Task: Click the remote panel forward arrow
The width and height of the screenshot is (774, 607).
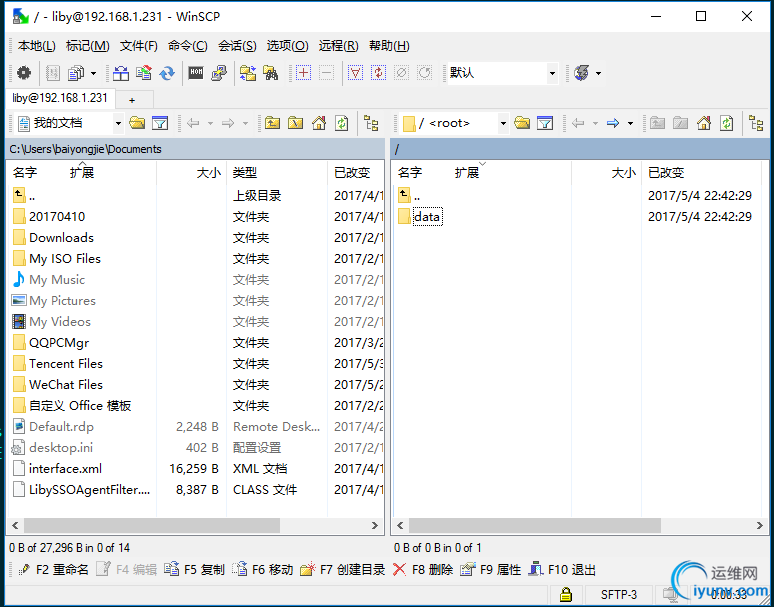Action: 613,123
